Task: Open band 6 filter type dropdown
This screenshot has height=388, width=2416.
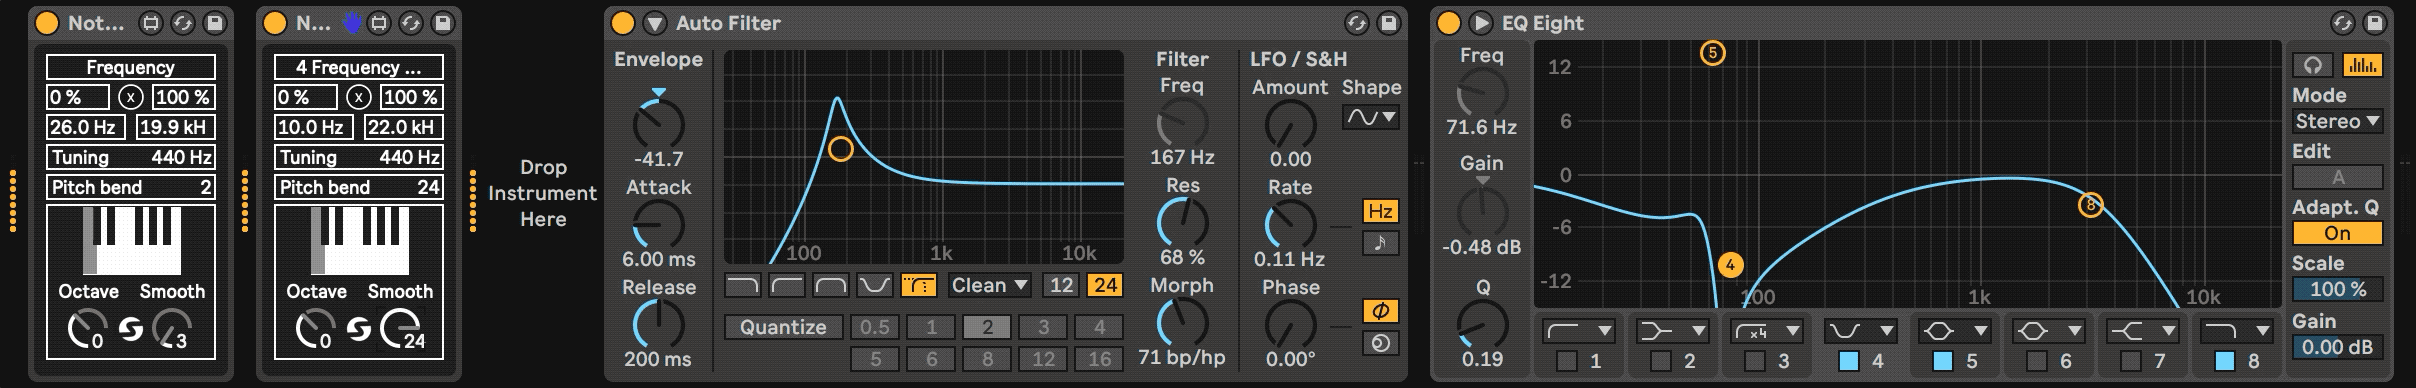Action: tap(2049, 330)
